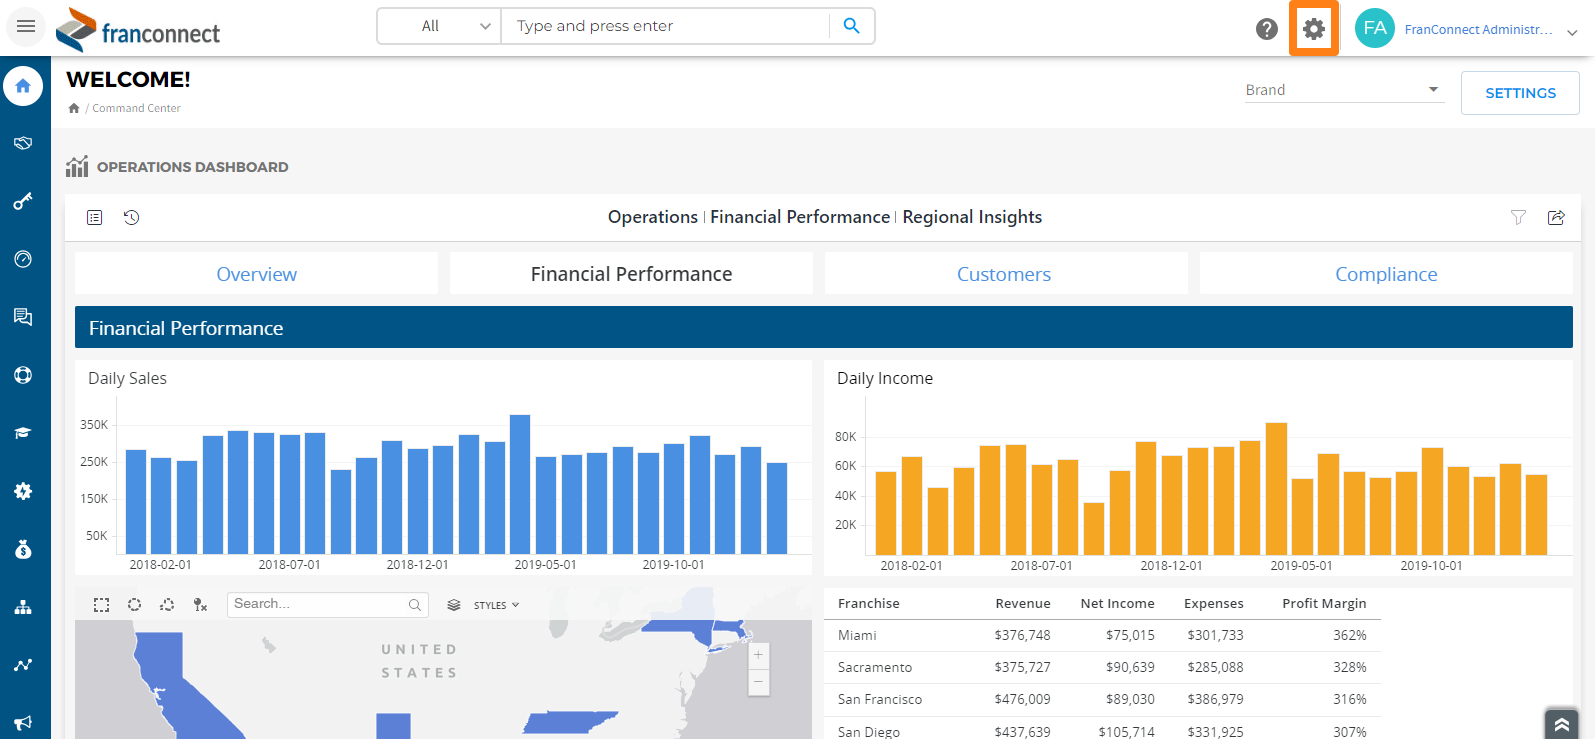Sort table by Franchise column header
This screenshot has width=1595, height=739.
tap(868, 603)
